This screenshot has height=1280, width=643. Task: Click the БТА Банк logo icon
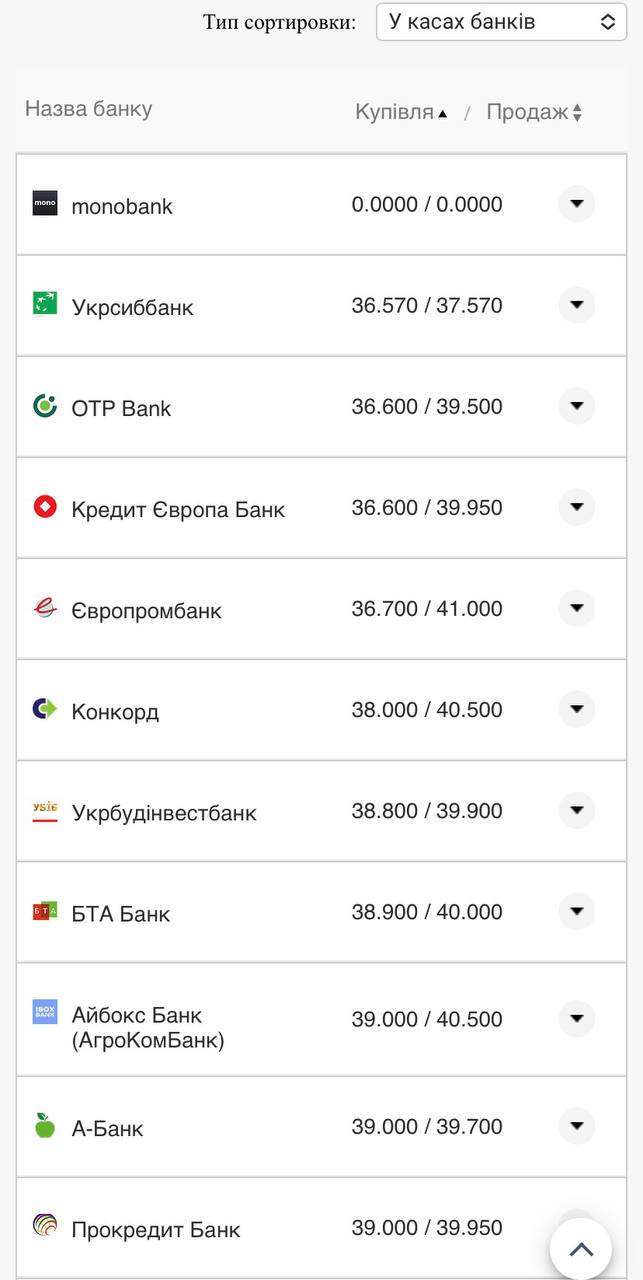coord(44,911)
